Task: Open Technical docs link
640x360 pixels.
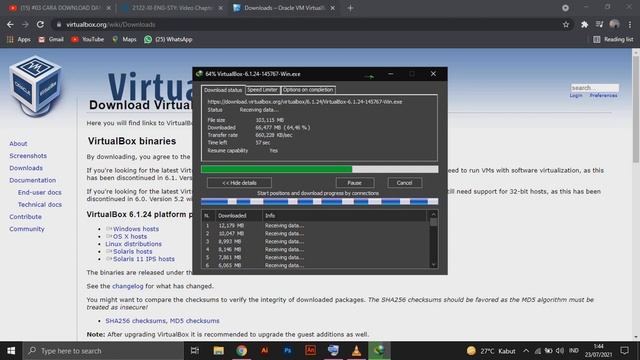Action: point(40,204)
